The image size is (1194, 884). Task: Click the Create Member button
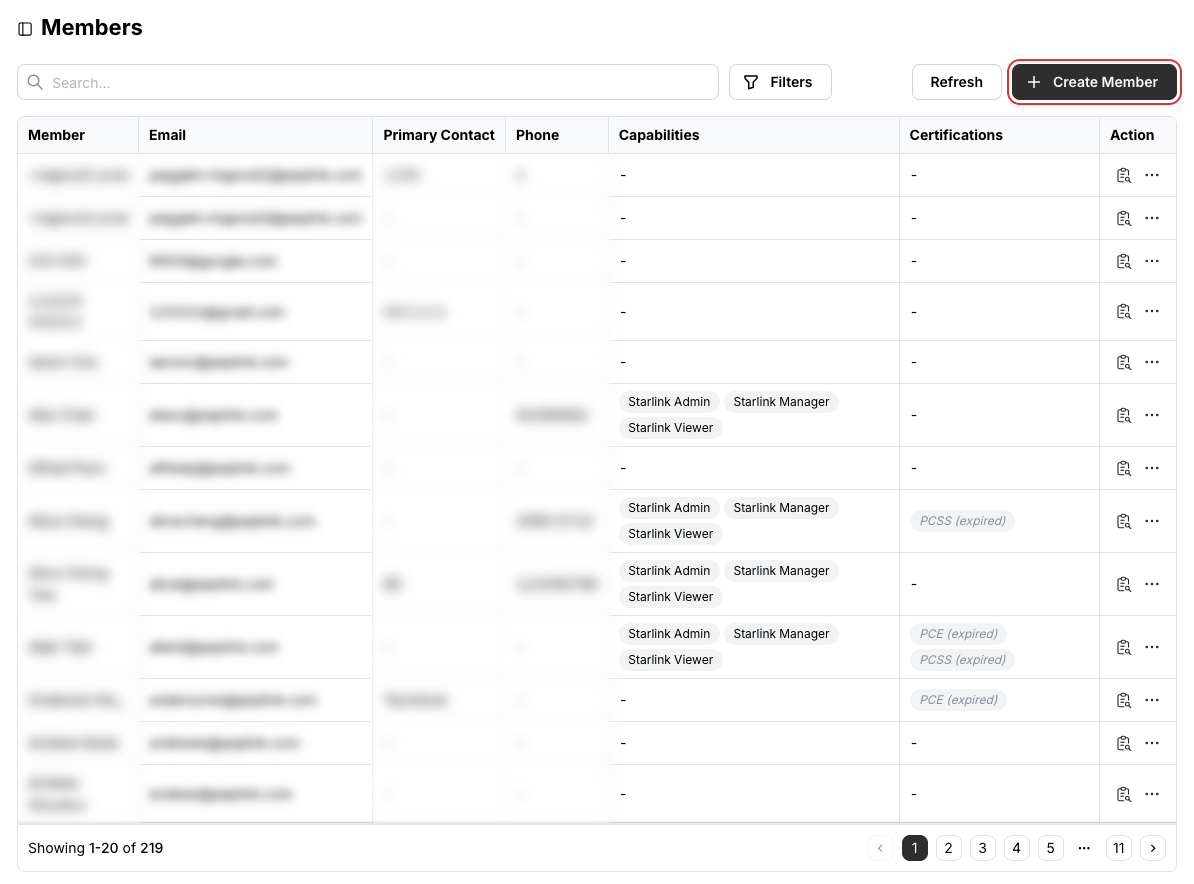[x=1093, y=82]
